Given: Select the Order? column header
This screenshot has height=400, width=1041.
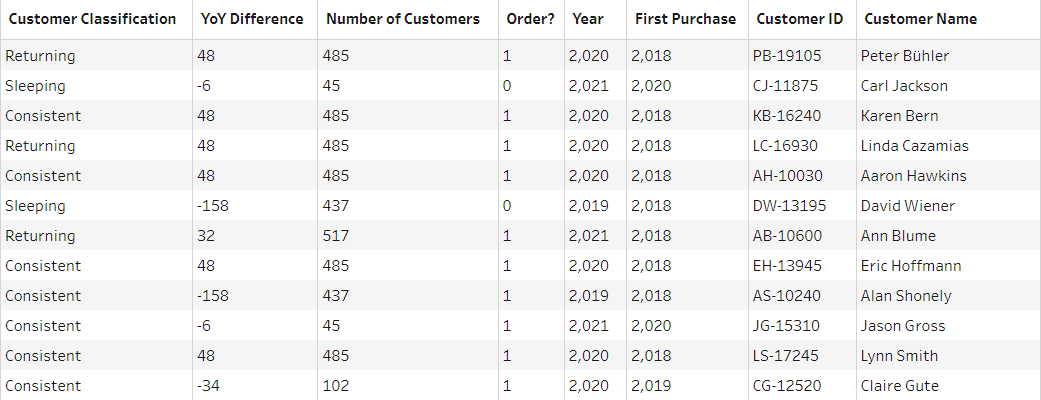Looking at the screenshot, I should (x=529, y=19).
